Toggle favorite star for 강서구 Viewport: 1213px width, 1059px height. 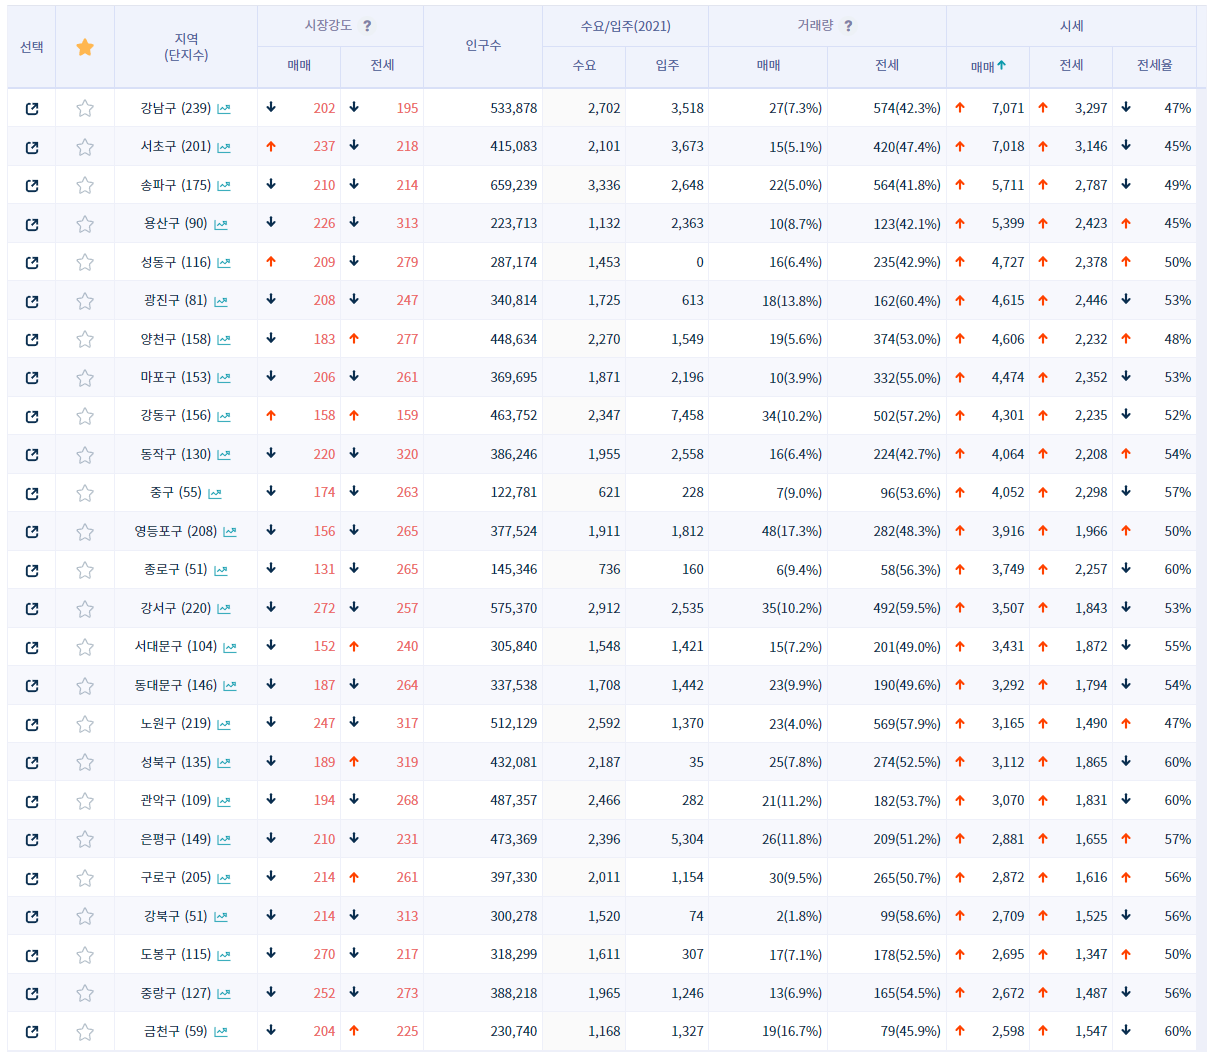[x=85, y=609]
